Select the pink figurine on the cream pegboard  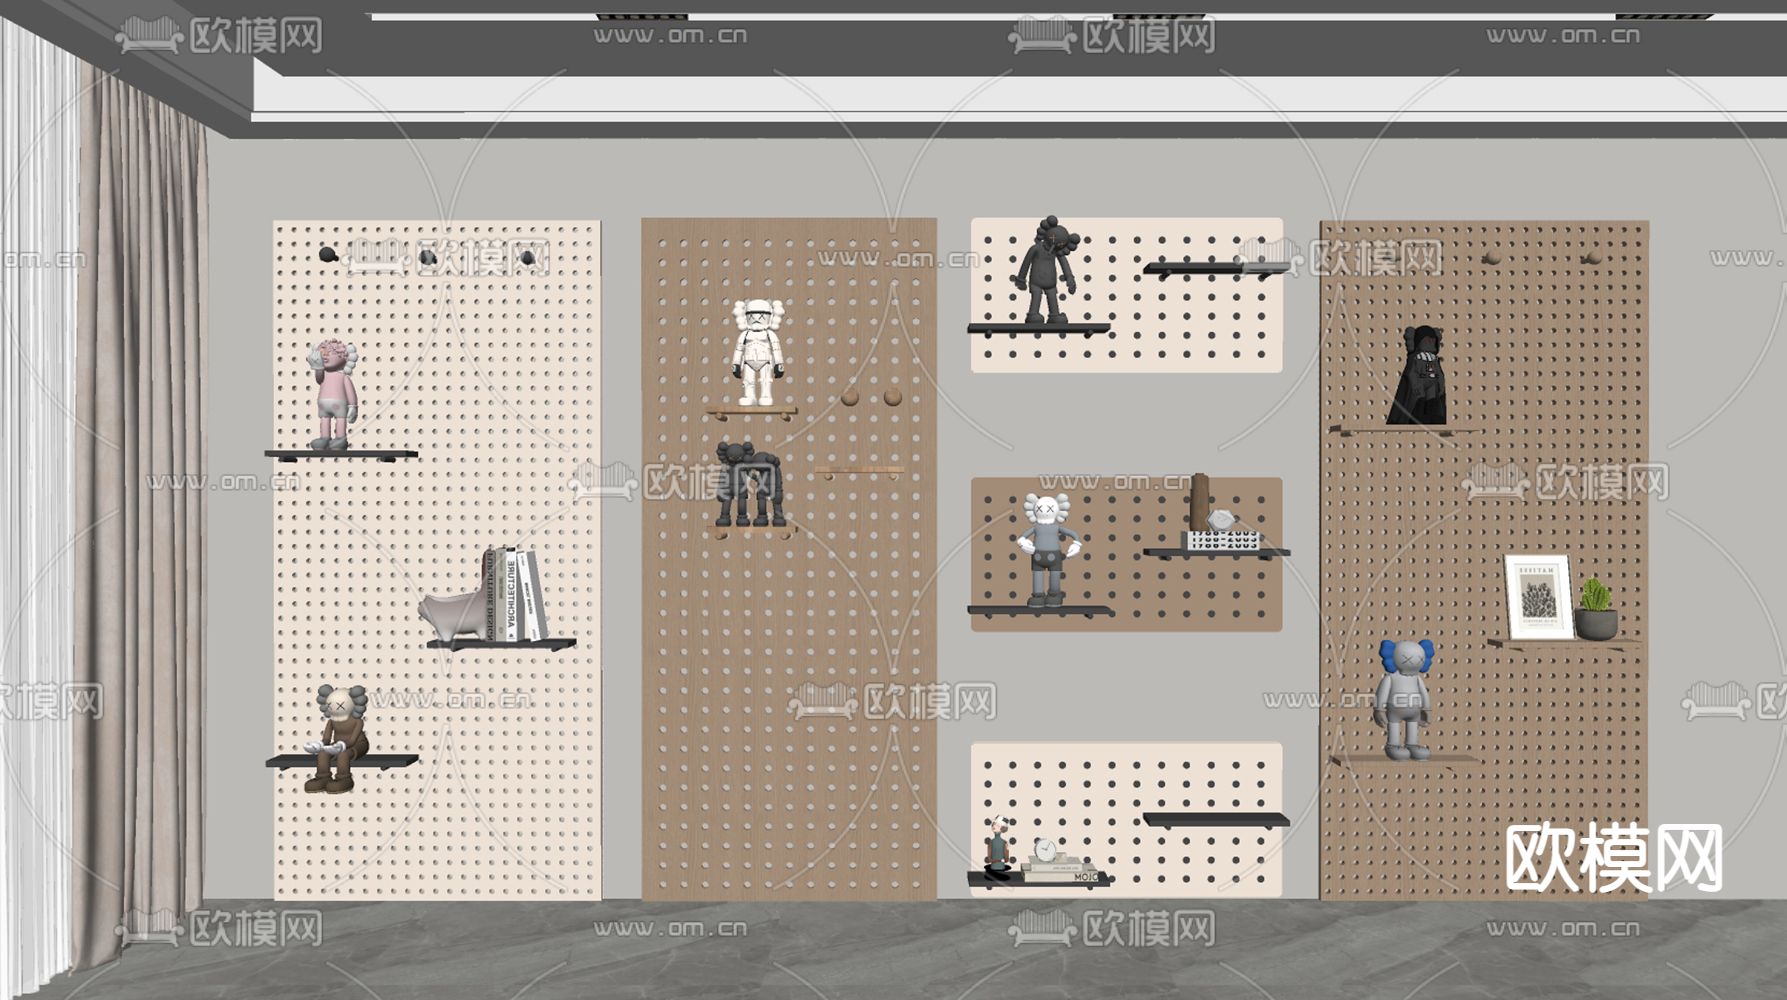point(332,395)
